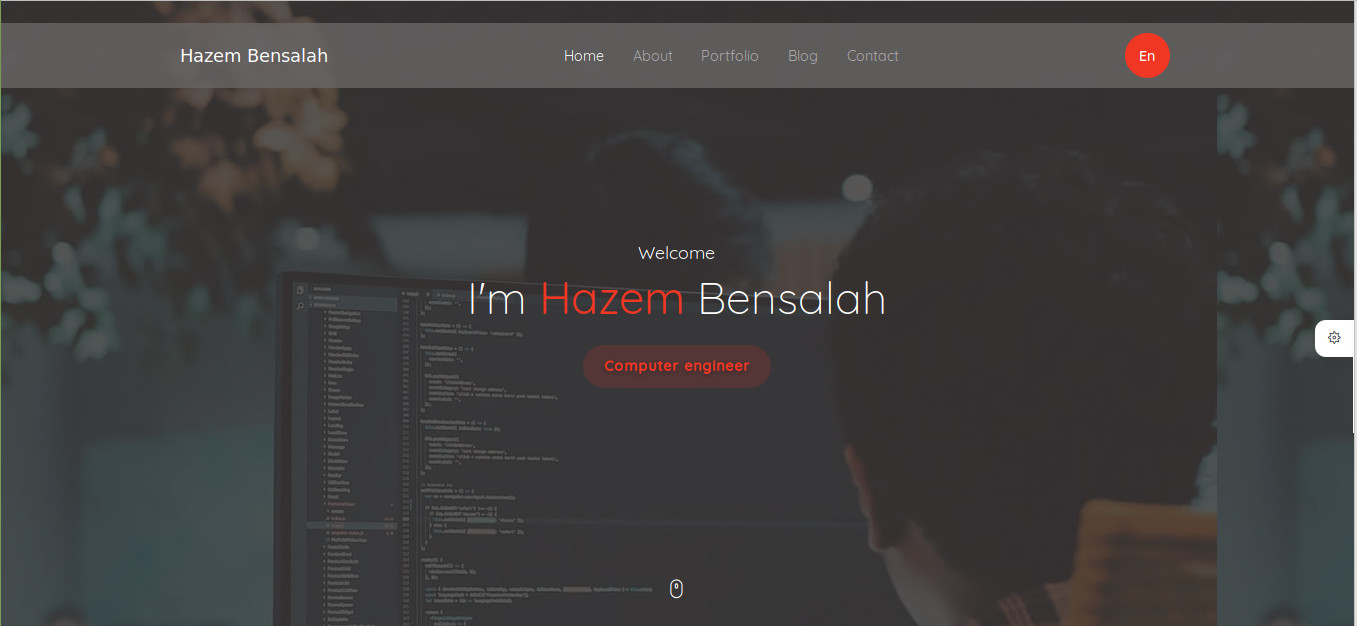Jump to the Contact section
The width and height of the screenshot is (1357, 626).
(x=873, y=56)
